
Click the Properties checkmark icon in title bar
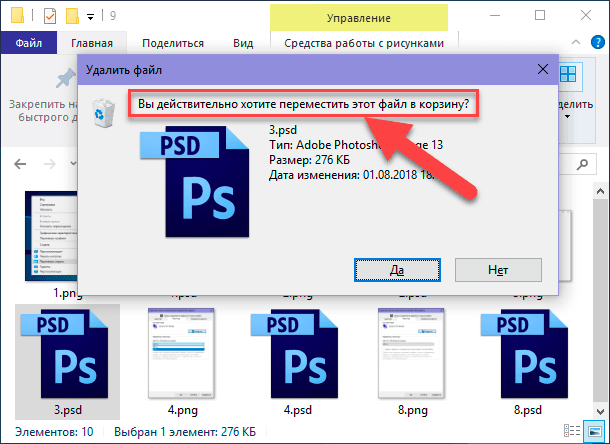(50, 16)
